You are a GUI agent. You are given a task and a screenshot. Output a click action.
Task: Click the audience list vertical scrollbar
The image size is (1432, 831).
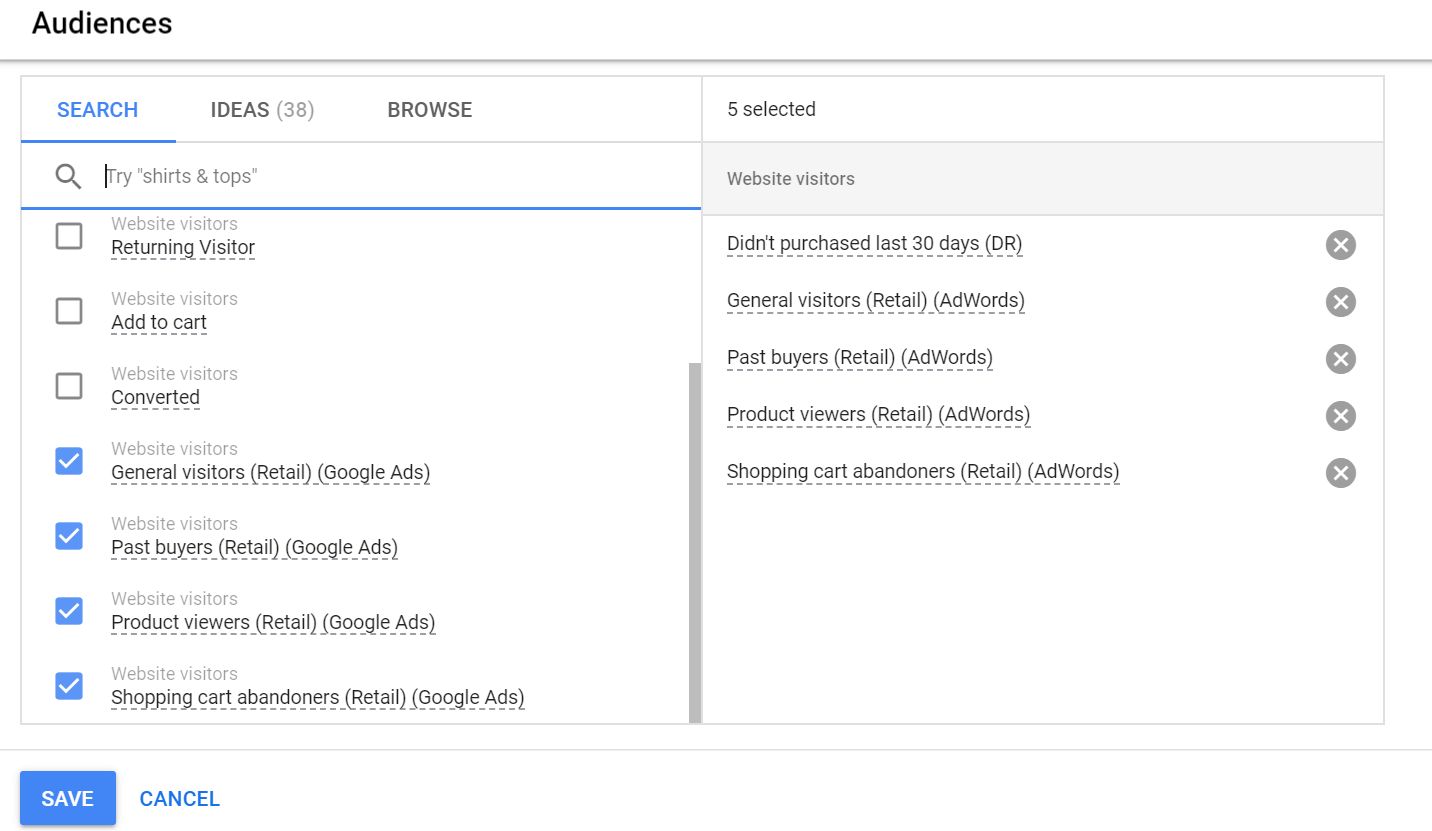pos(695,540)
